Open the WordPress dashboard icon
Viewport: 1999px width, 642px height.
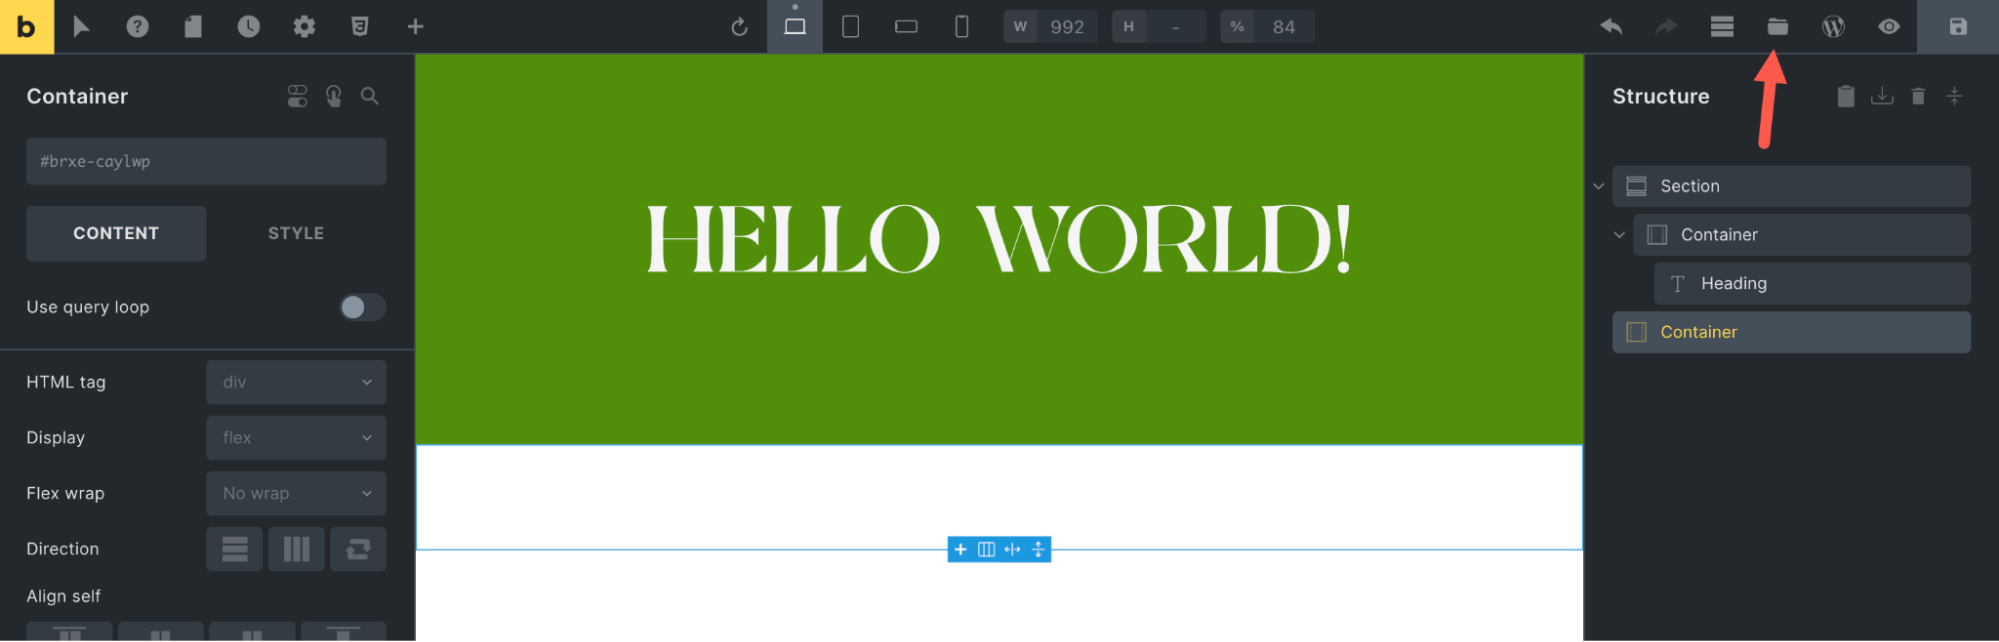point(1833,27)
